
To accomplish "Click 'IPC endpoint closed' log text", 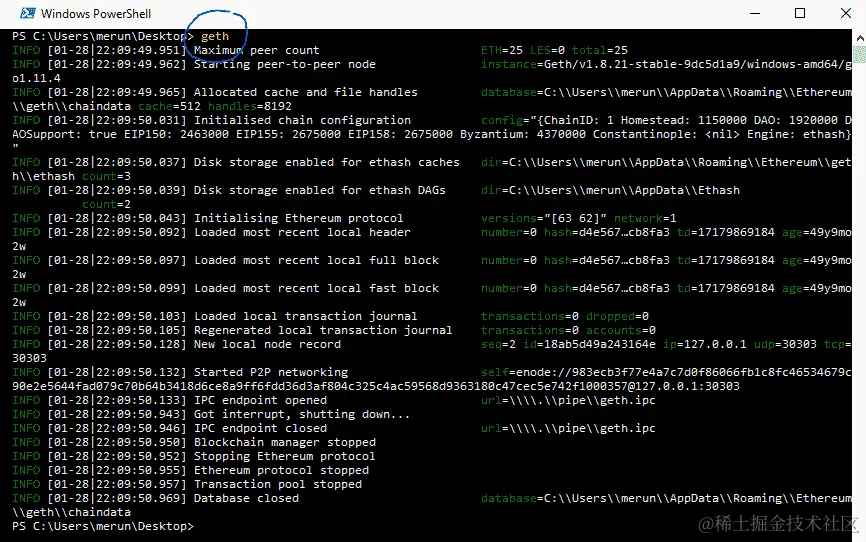I will click(x=260, y=428).
